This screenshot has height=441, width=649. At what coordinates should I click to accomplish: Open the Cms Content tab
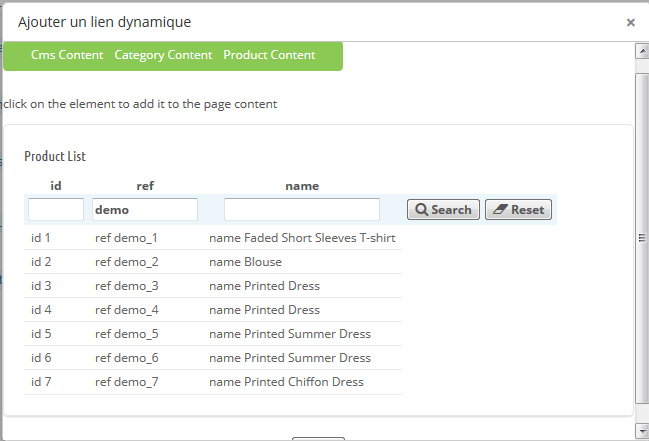click(67, 55)
